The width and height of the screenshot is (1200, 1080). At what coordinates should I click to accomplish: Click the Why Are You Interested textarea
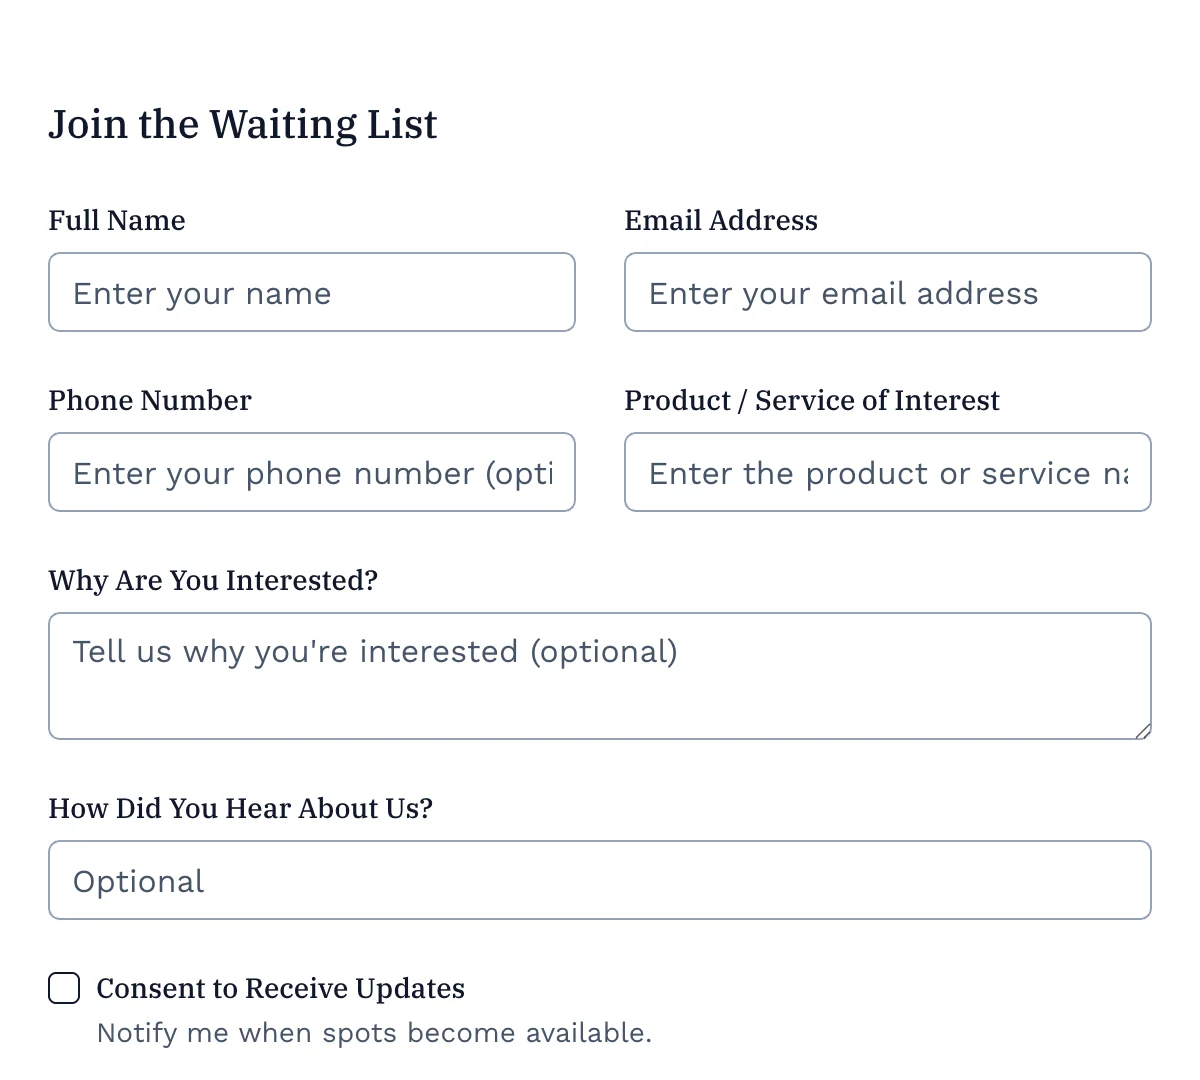pyautogui.click(x=599, y=676)
